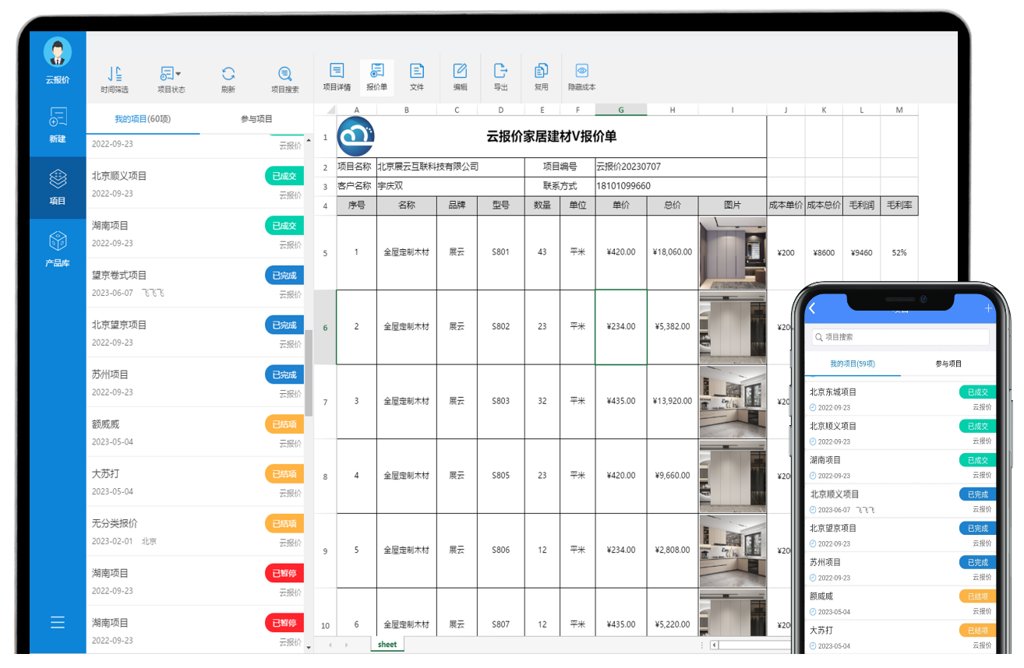The width and height of the screenshot is (1024, 668).
Task: Click the product image in the S803 row
Action: [733, 402]
